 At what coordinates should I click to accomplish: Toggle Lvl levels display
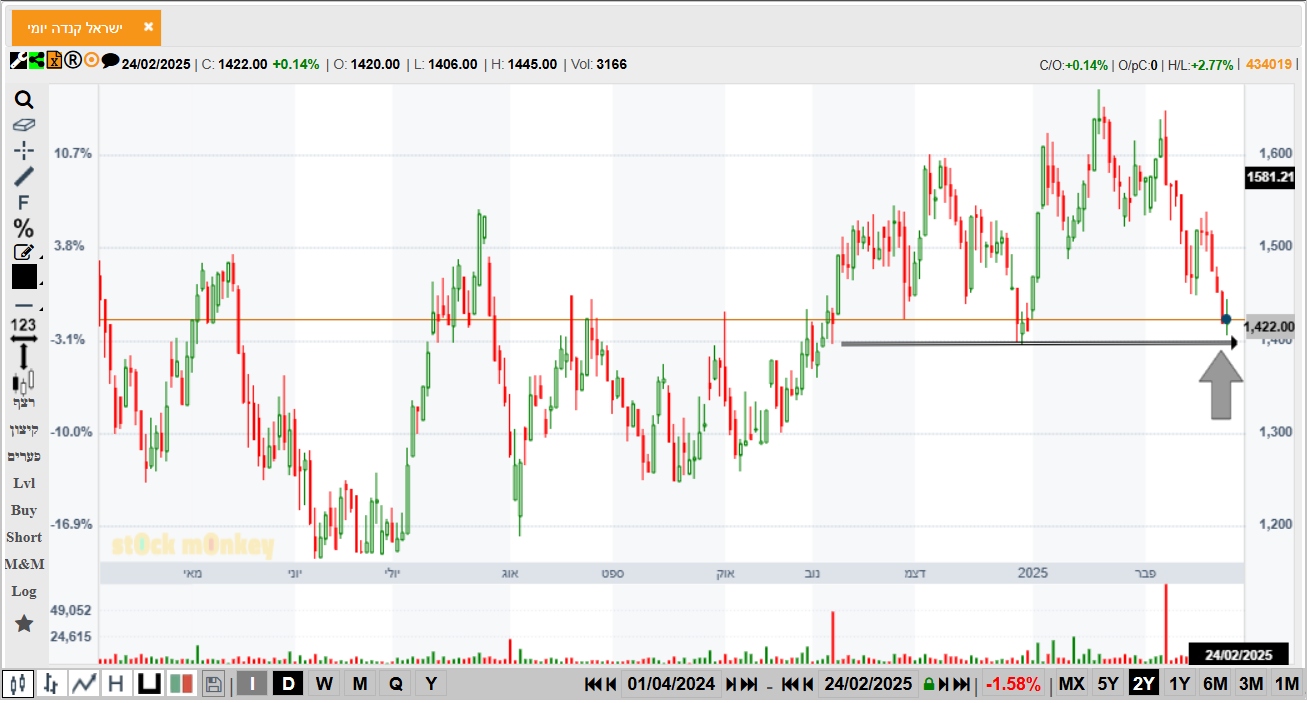point(24,483)
